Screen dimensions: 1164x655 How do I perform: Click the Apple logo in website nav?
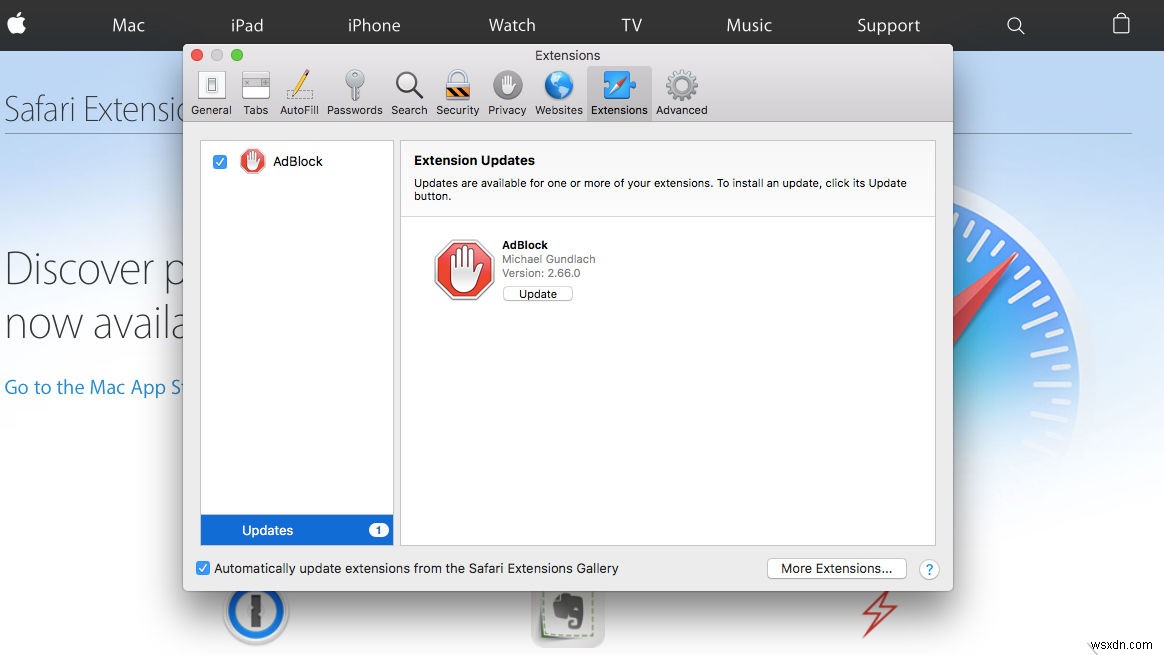pyautogui.click(x=17, y=24)
